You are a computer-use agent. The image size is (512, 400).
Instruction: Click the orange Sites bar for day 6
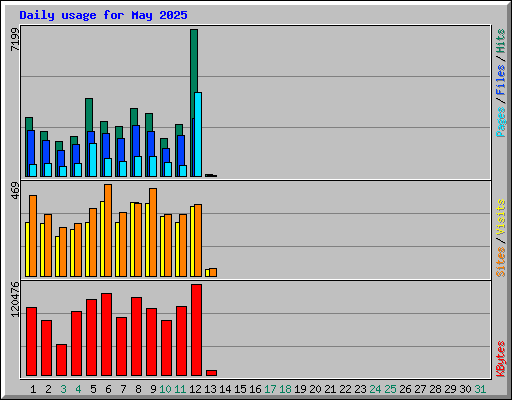pyautogui.click(x=108, y=230)
